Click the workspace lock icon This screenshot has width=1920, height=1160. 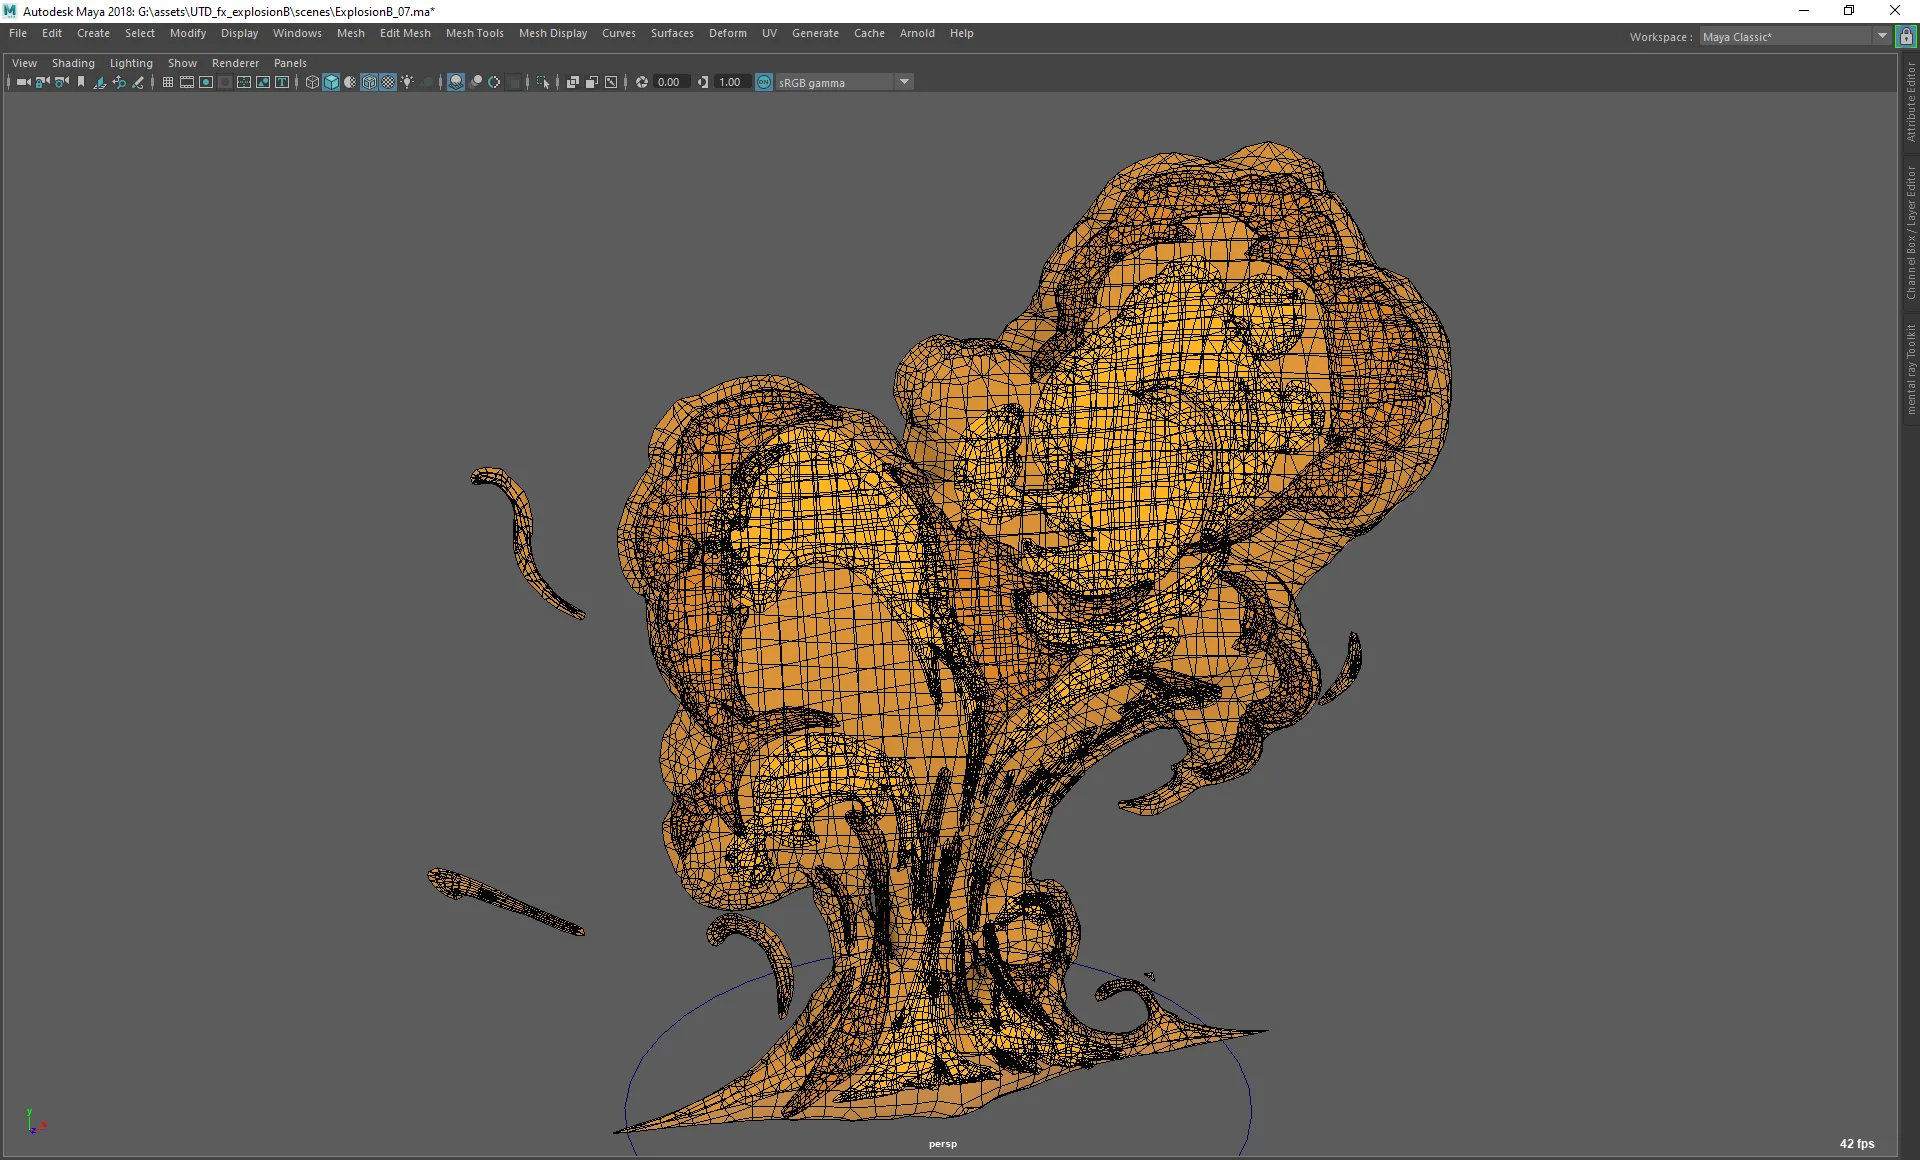tap(1906, 37)
